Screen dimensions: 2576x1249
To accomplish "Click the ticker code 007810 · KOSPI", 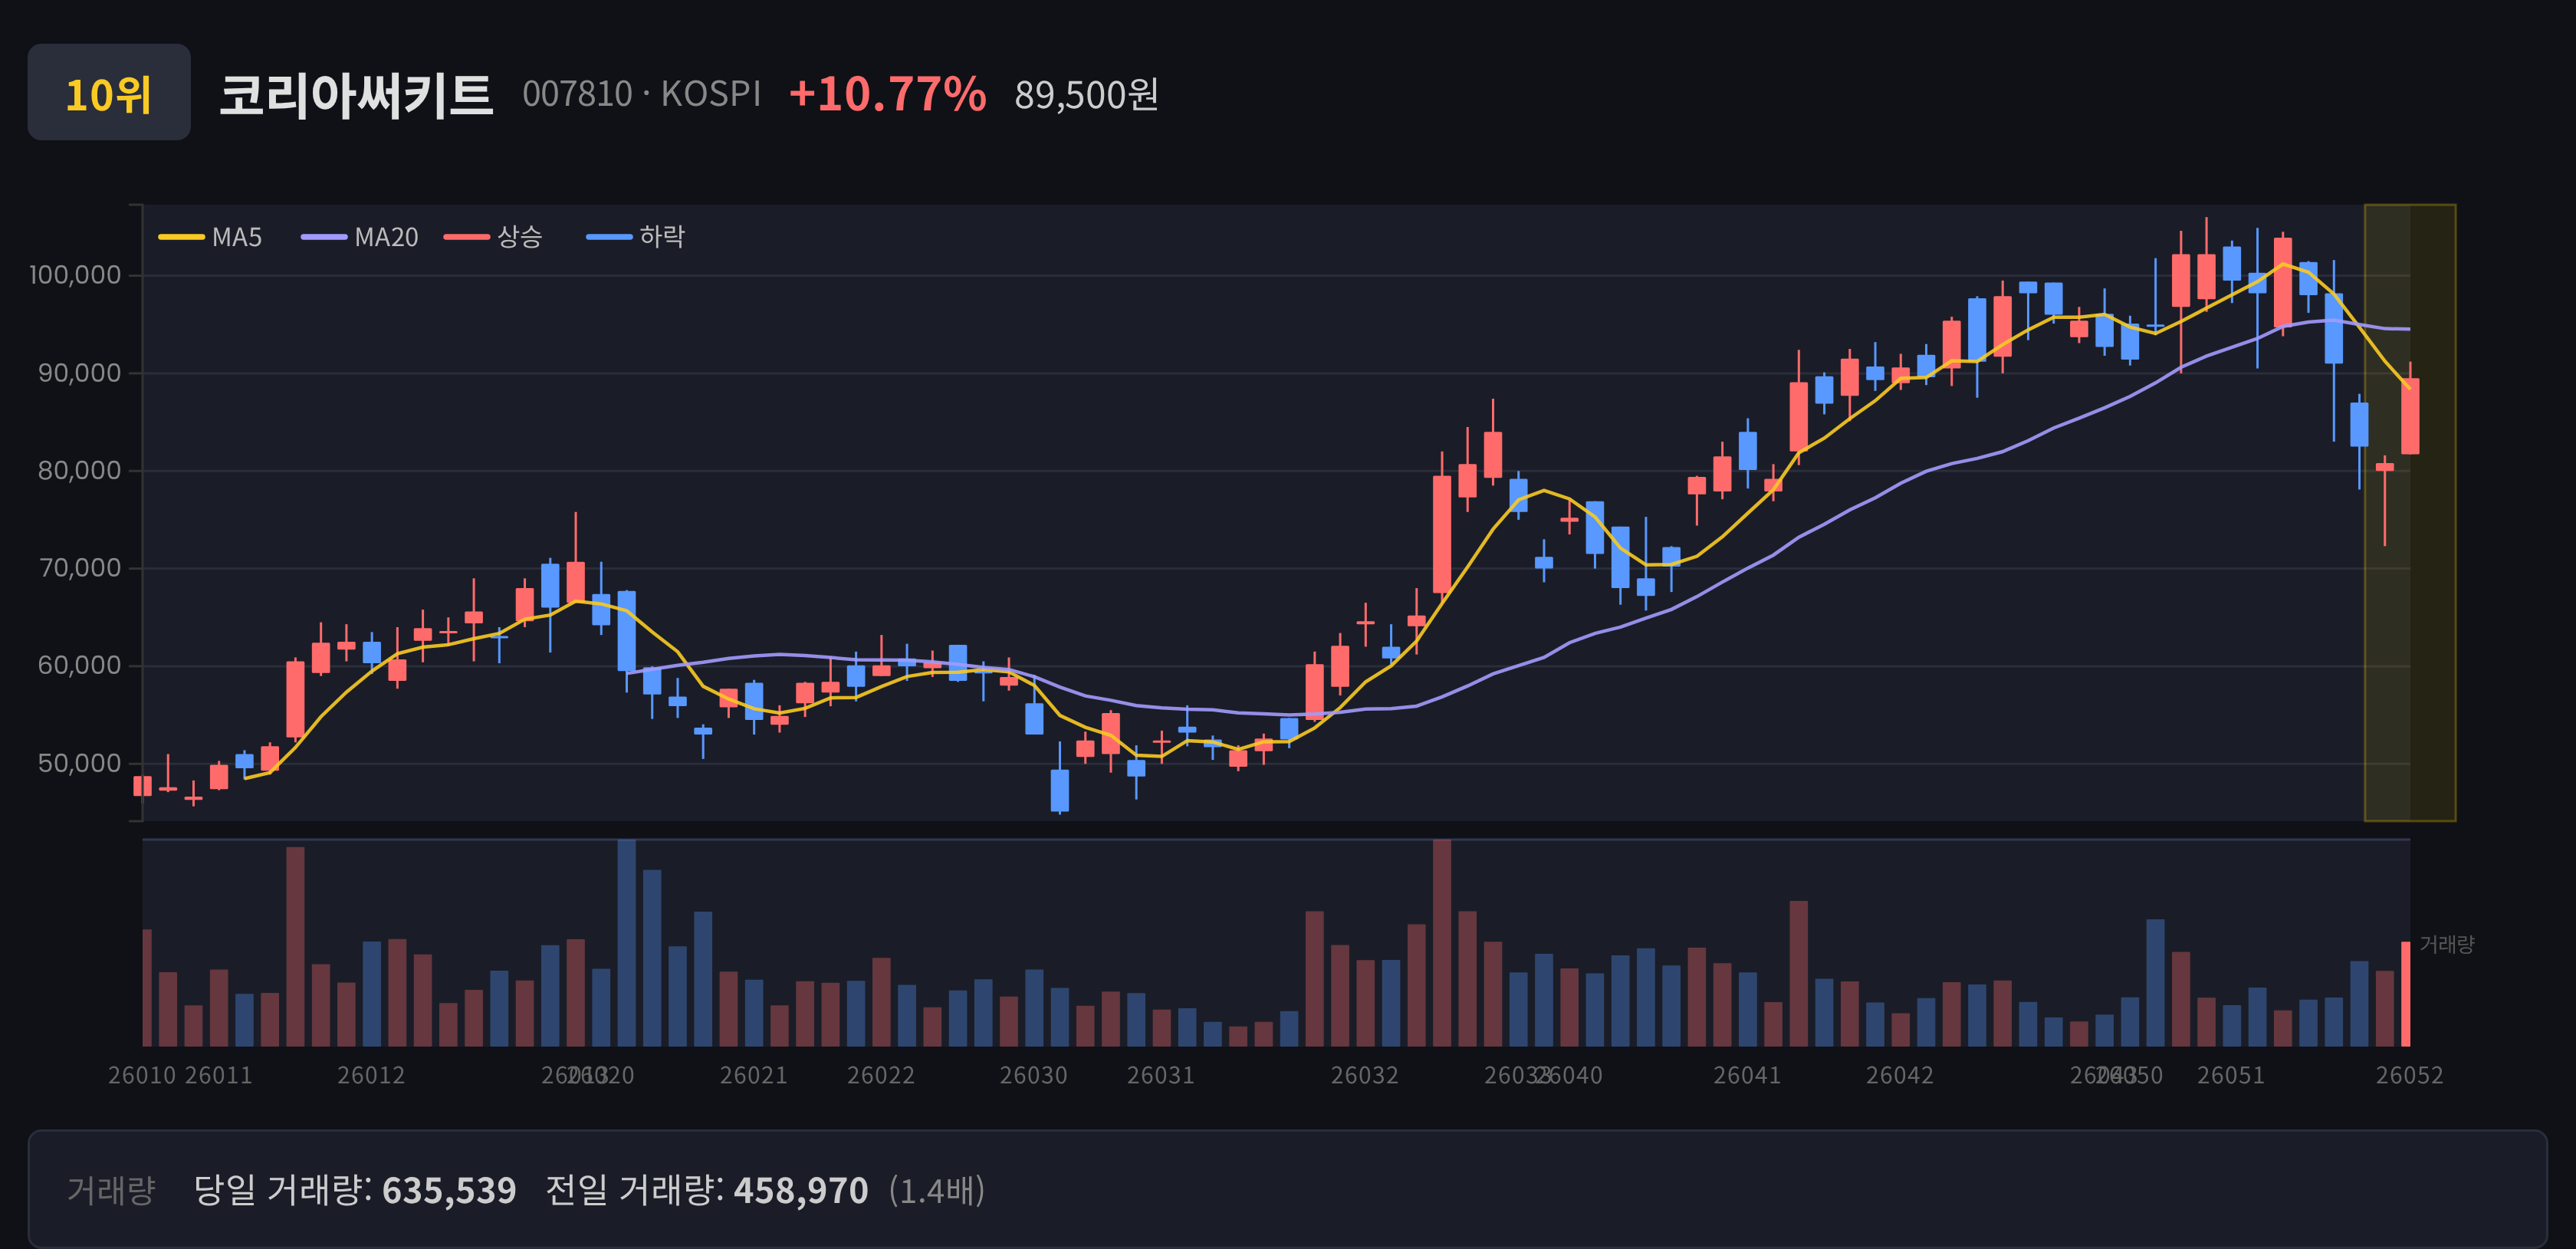I will click(x=641, y=94).
